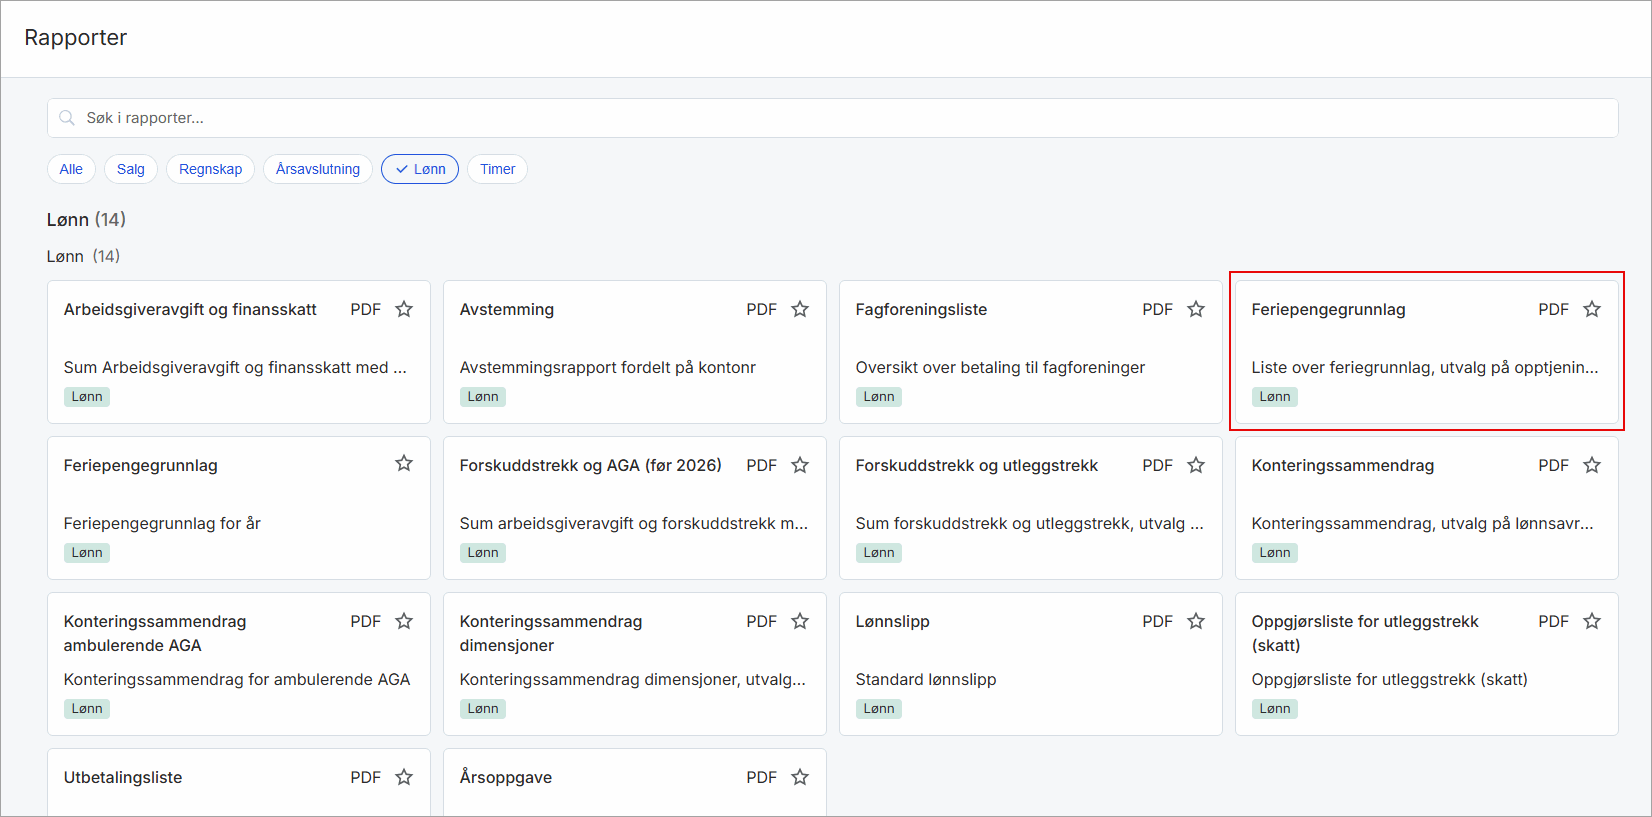Image resolution: width=1652 pixels, height=817 pixels.
Task: Click the search magnifier icon
Action: point(67,118)
